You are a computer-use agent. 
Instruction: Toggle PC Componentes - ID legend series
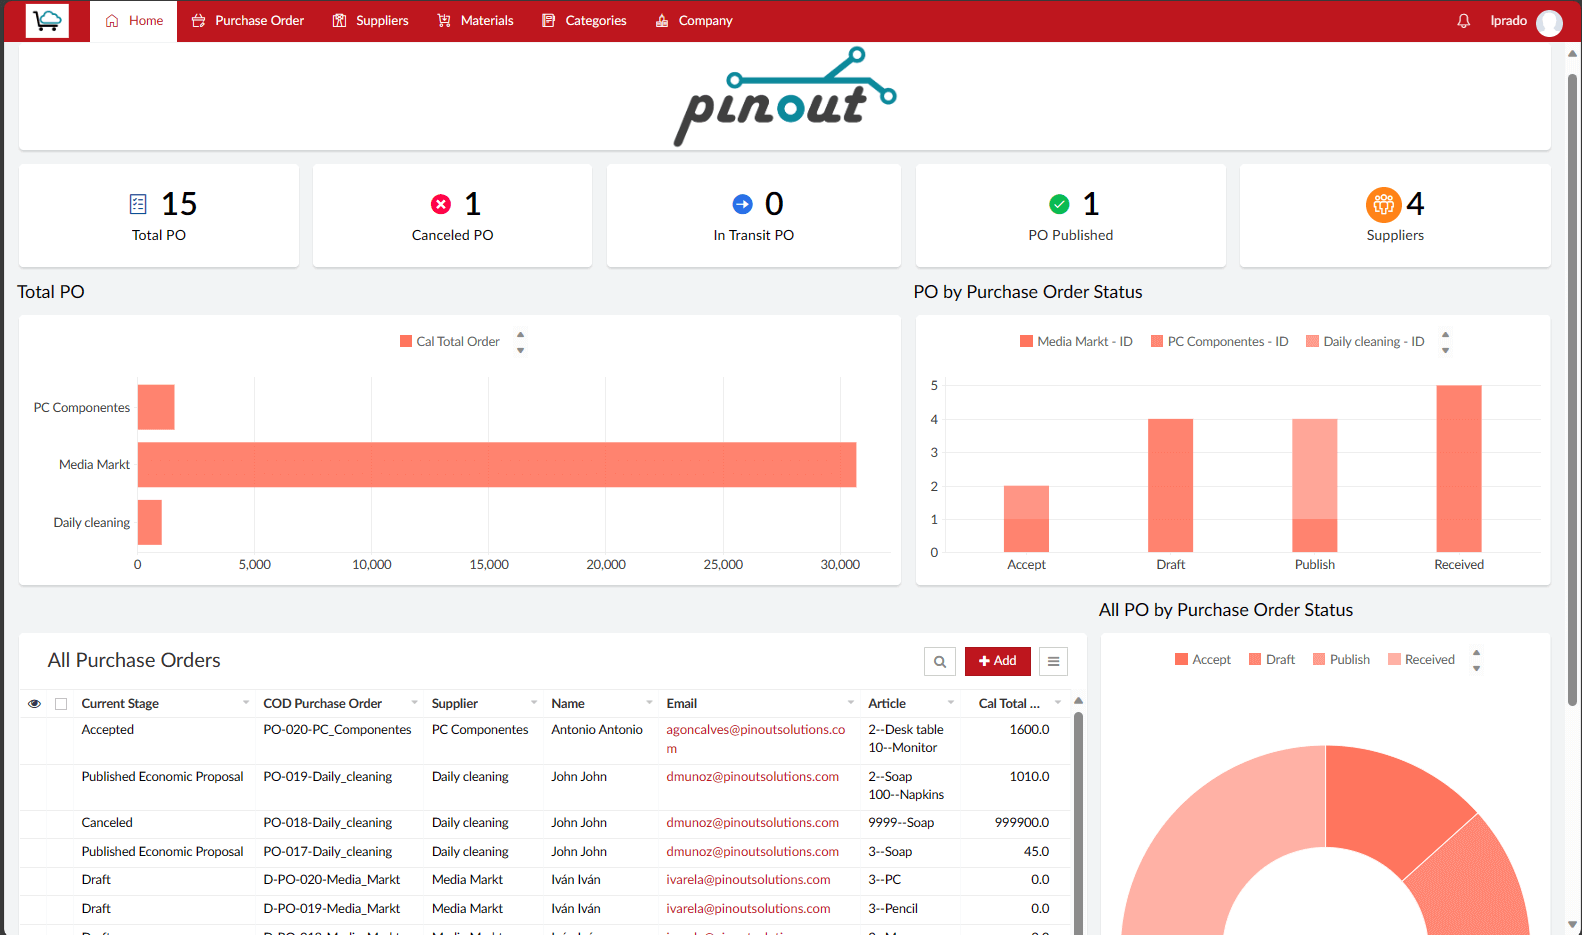click(1219, 342)
